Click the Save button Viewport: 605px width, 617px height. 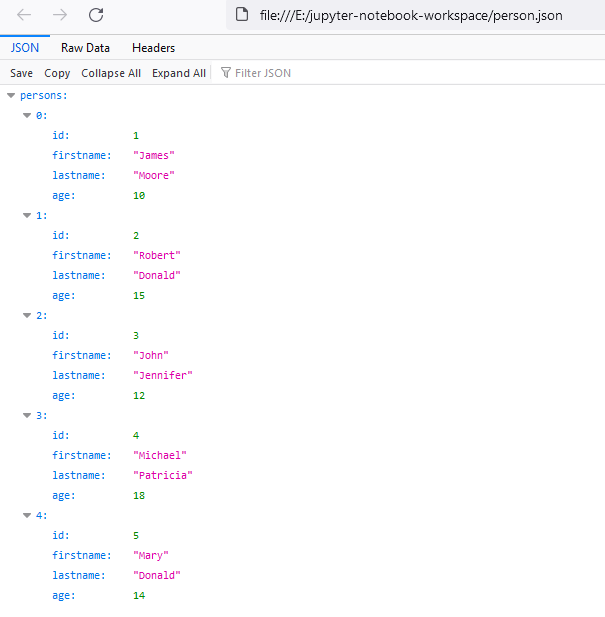21,73
